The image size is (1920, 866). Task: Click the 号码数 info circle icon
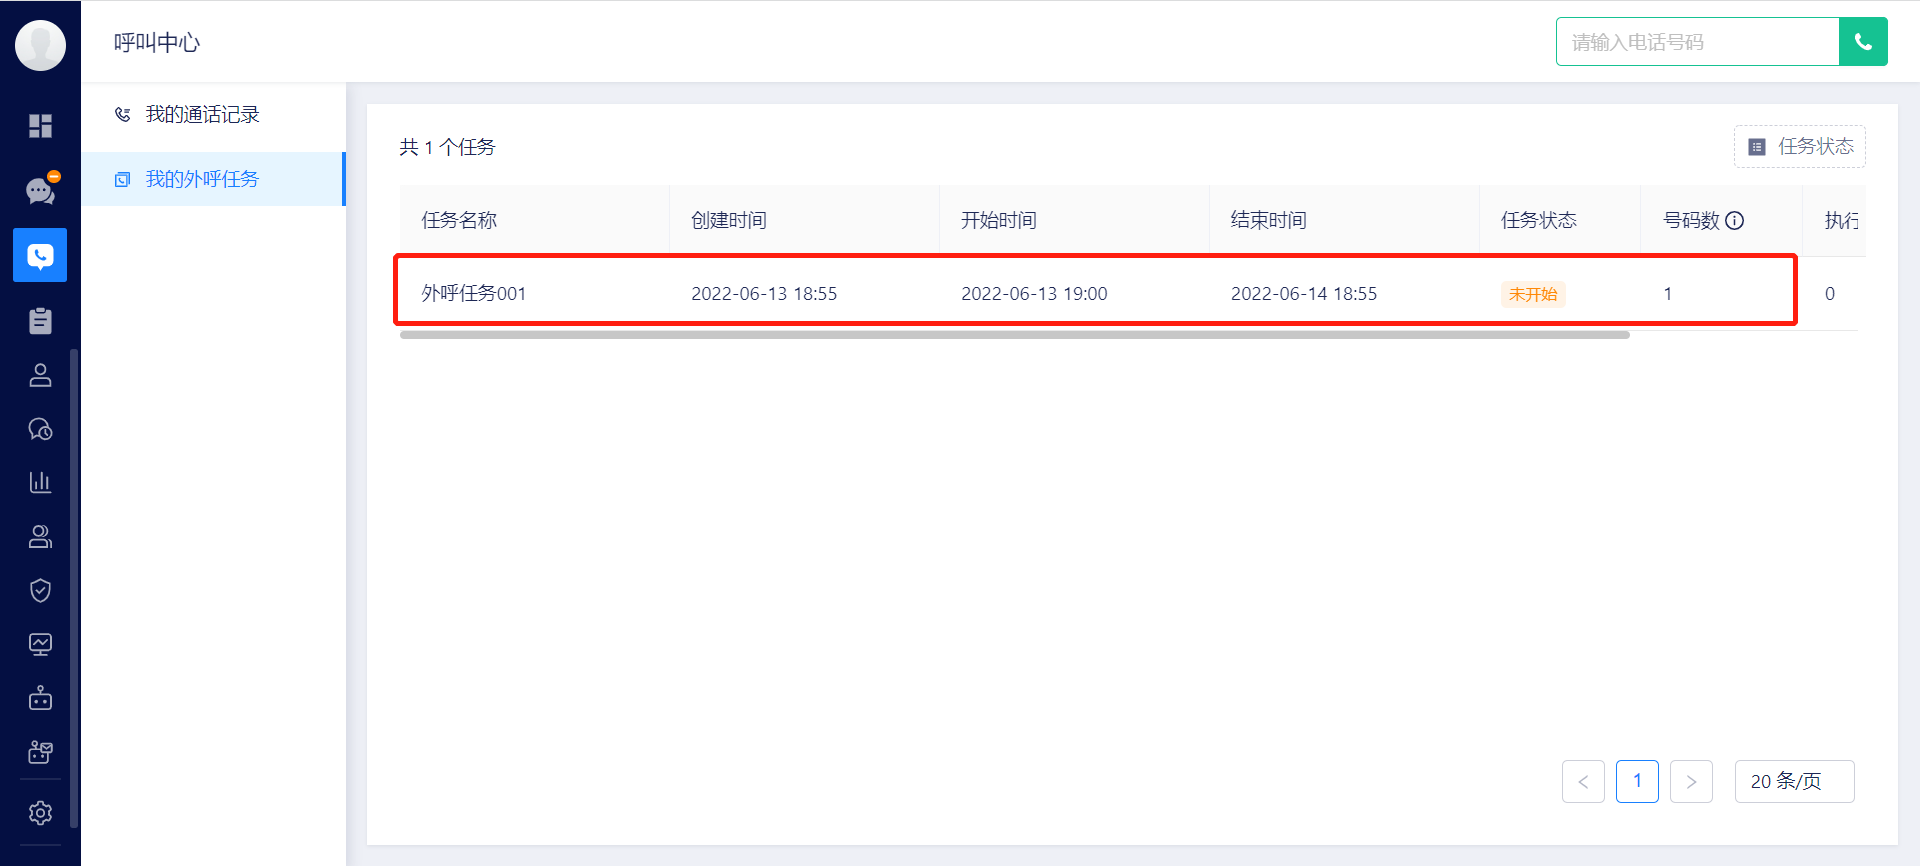(x=1735, y=221)
